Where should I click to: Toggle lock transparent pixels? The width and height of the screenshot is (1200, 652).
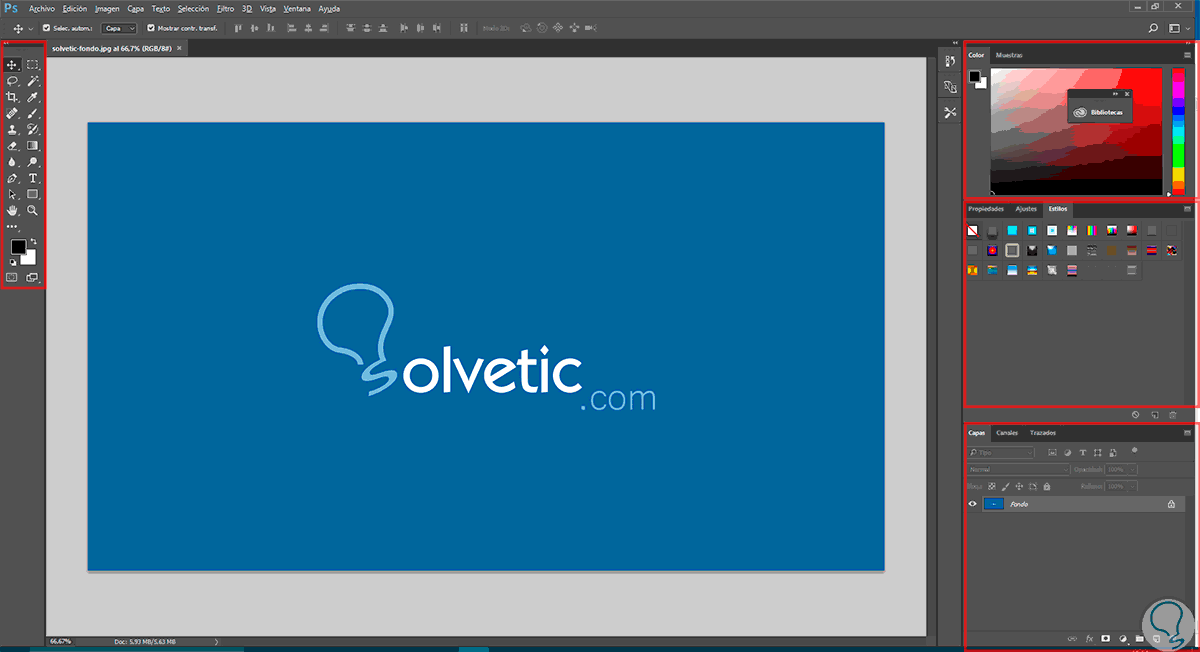tap(992, 486)
